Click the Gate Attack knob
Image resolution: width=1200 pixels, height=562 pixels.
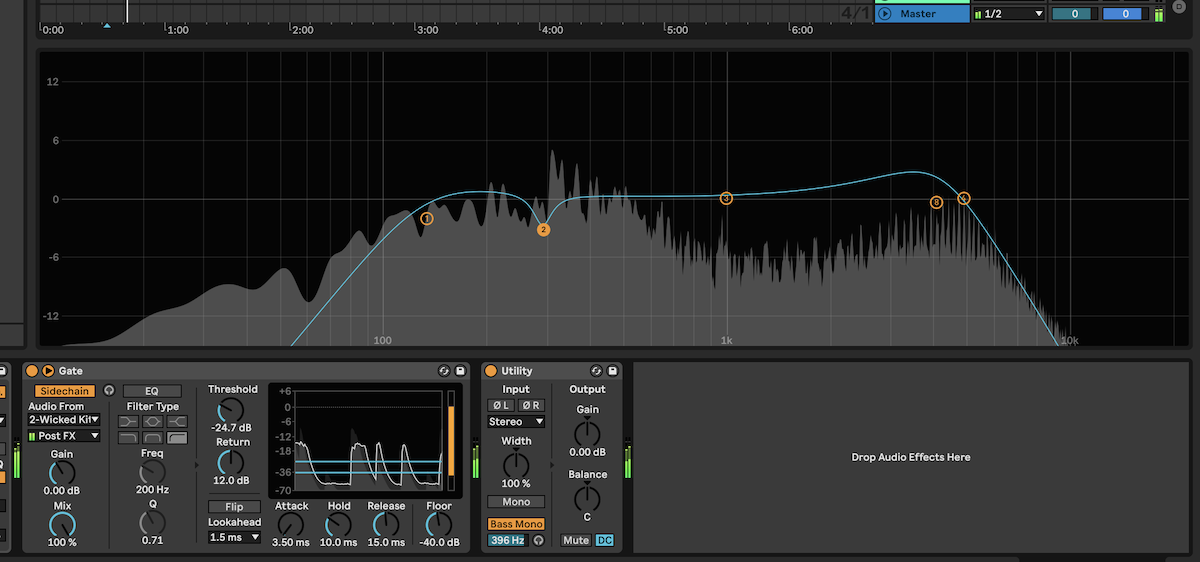[291, 523]
